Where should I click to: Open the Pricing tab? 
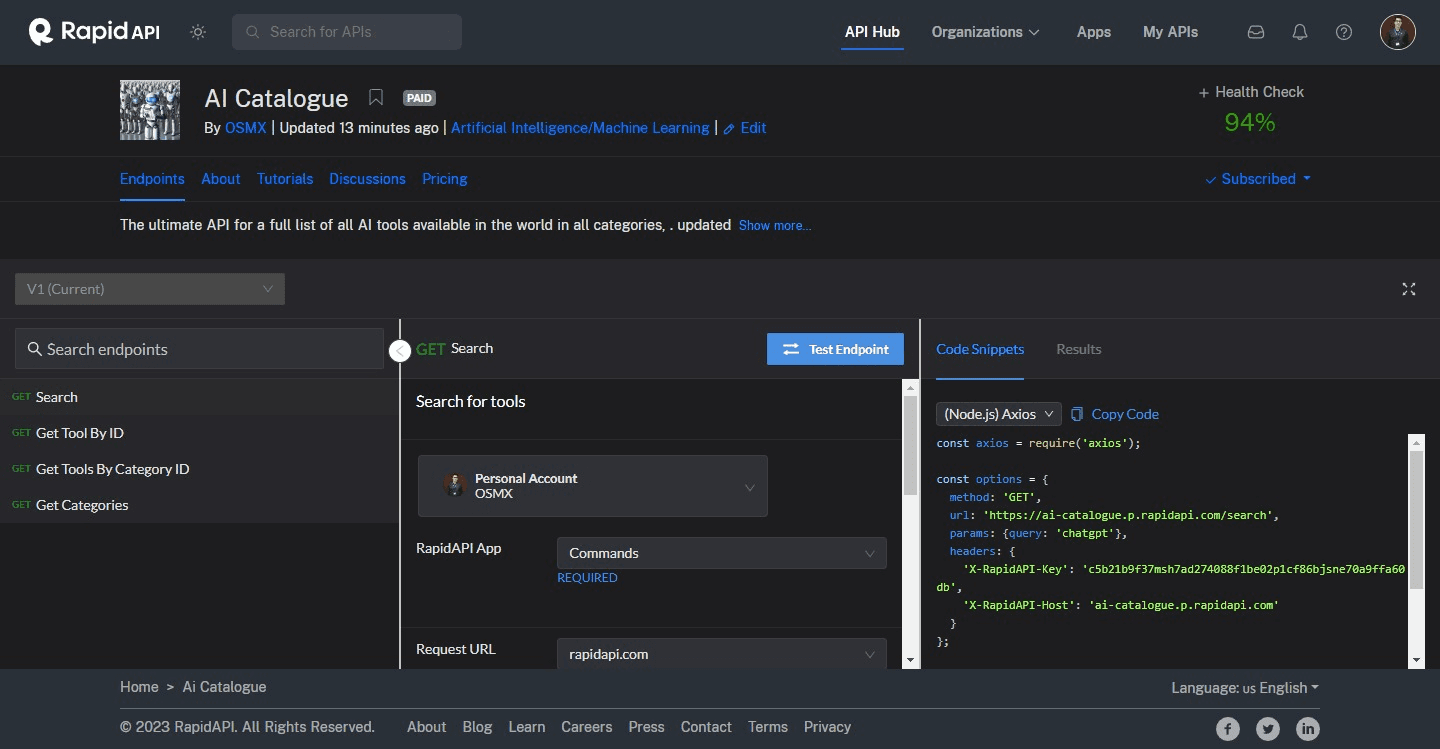coord(445,179)
